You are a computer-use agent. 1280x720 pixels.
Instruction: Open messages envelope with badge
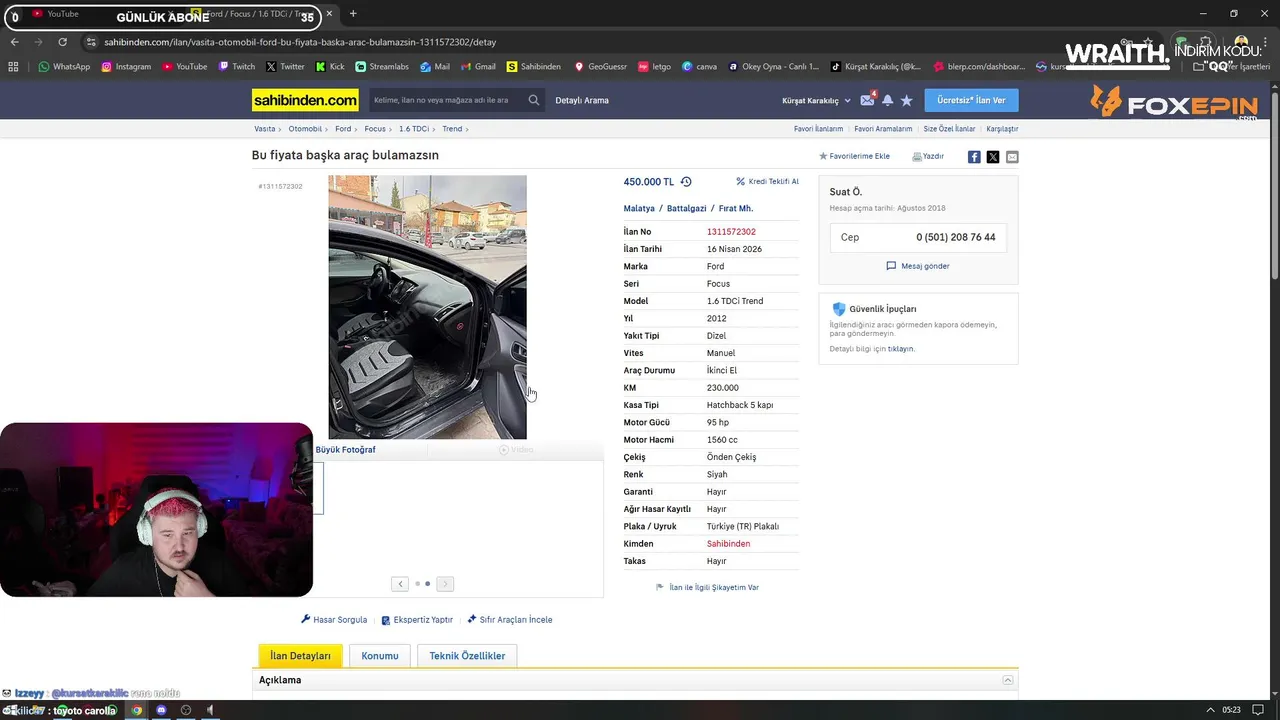868,100
